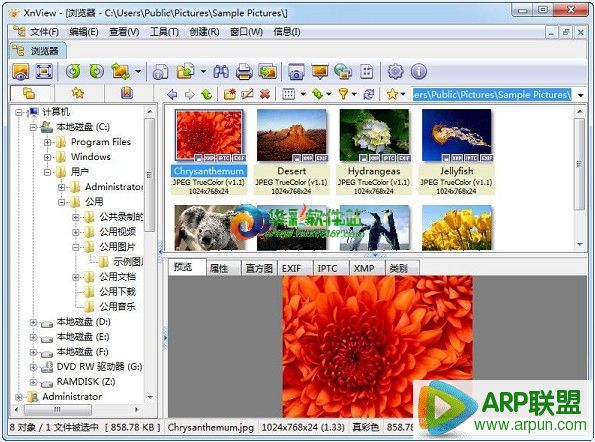Click the view mode thumbnails grid icon
This screenshot has width=595, height=442.
[x=289, y=94]
